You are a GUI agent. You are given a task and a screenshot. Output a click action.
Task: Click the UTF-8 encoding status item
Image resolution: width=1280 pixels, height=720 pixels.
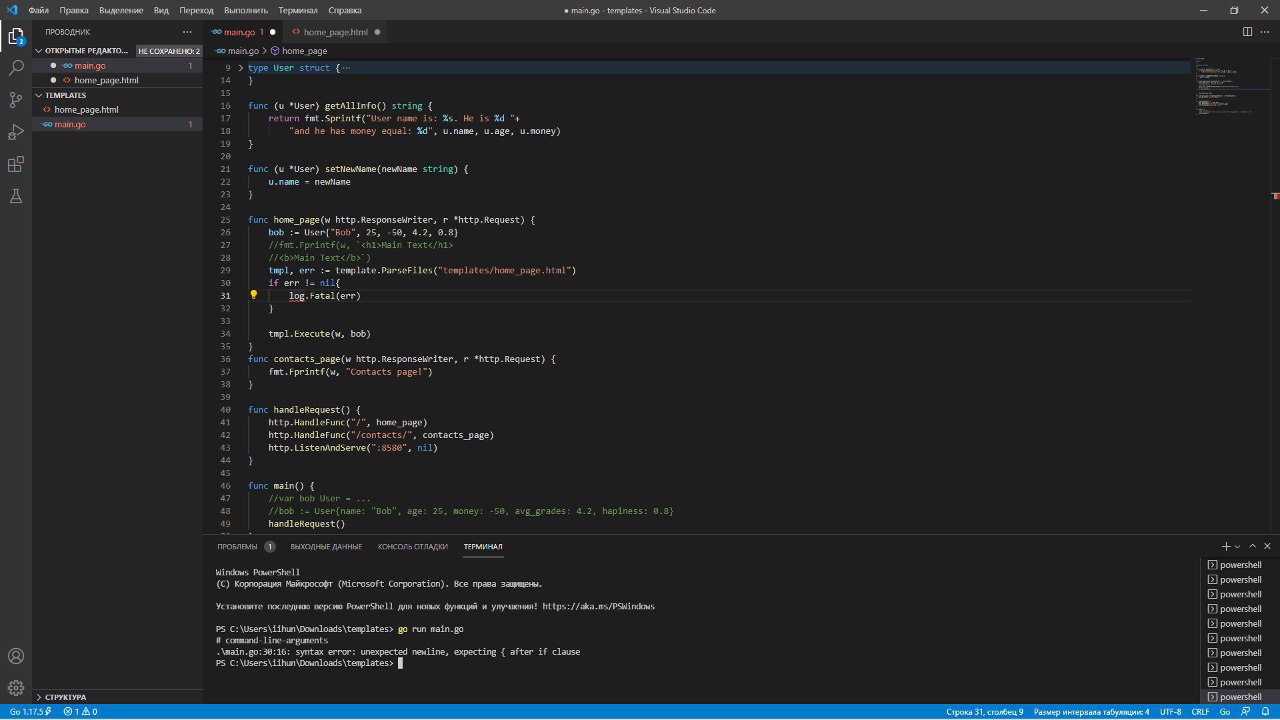[x=1171, y=712]
